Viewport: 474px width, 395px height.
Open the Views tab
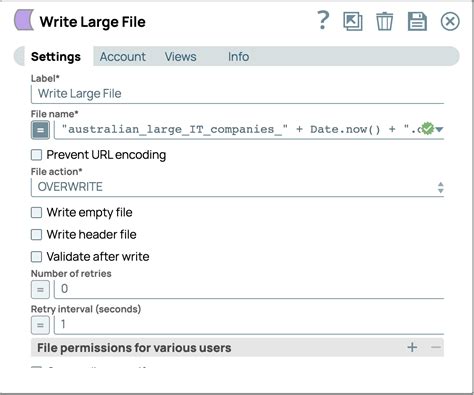pyautogui.click(x=180, y=57)
